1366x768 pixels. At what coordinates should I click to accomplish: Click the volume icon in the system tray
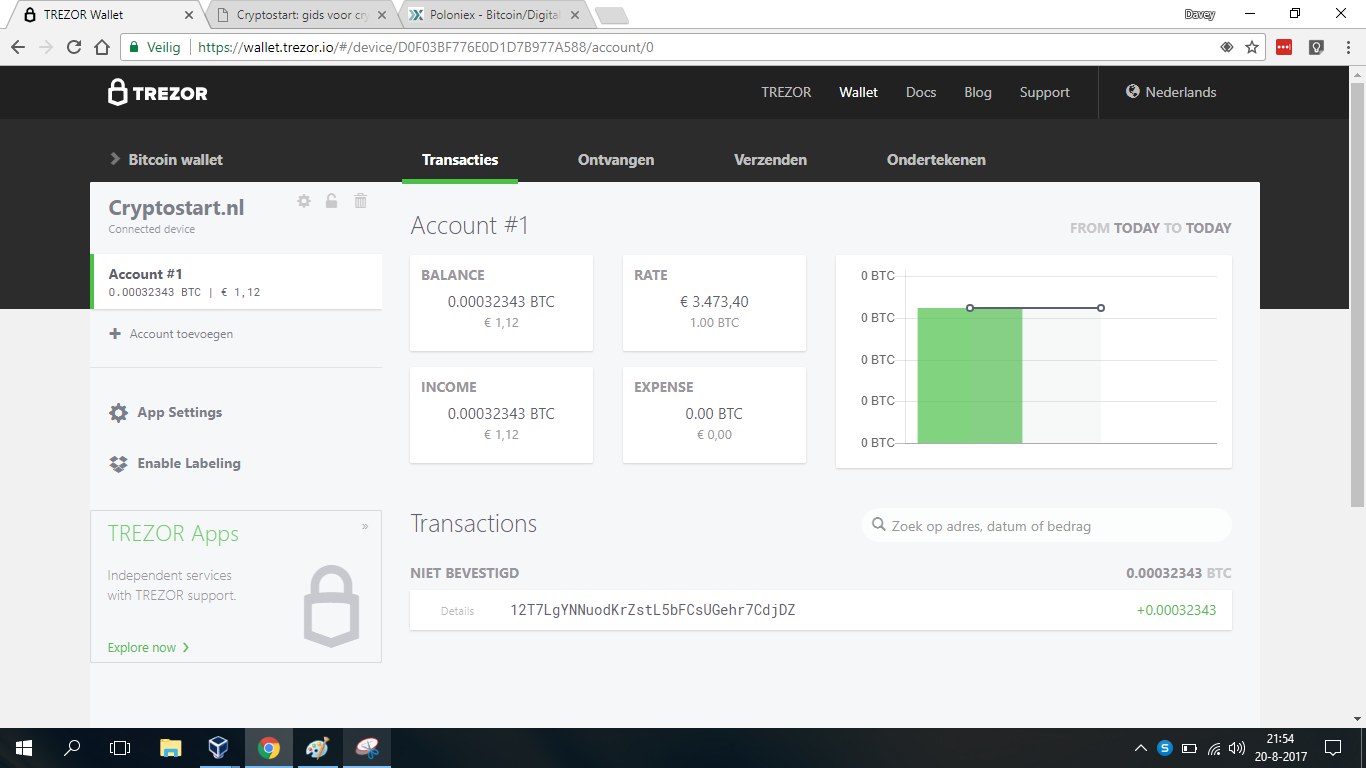[x=1237, y=748]
